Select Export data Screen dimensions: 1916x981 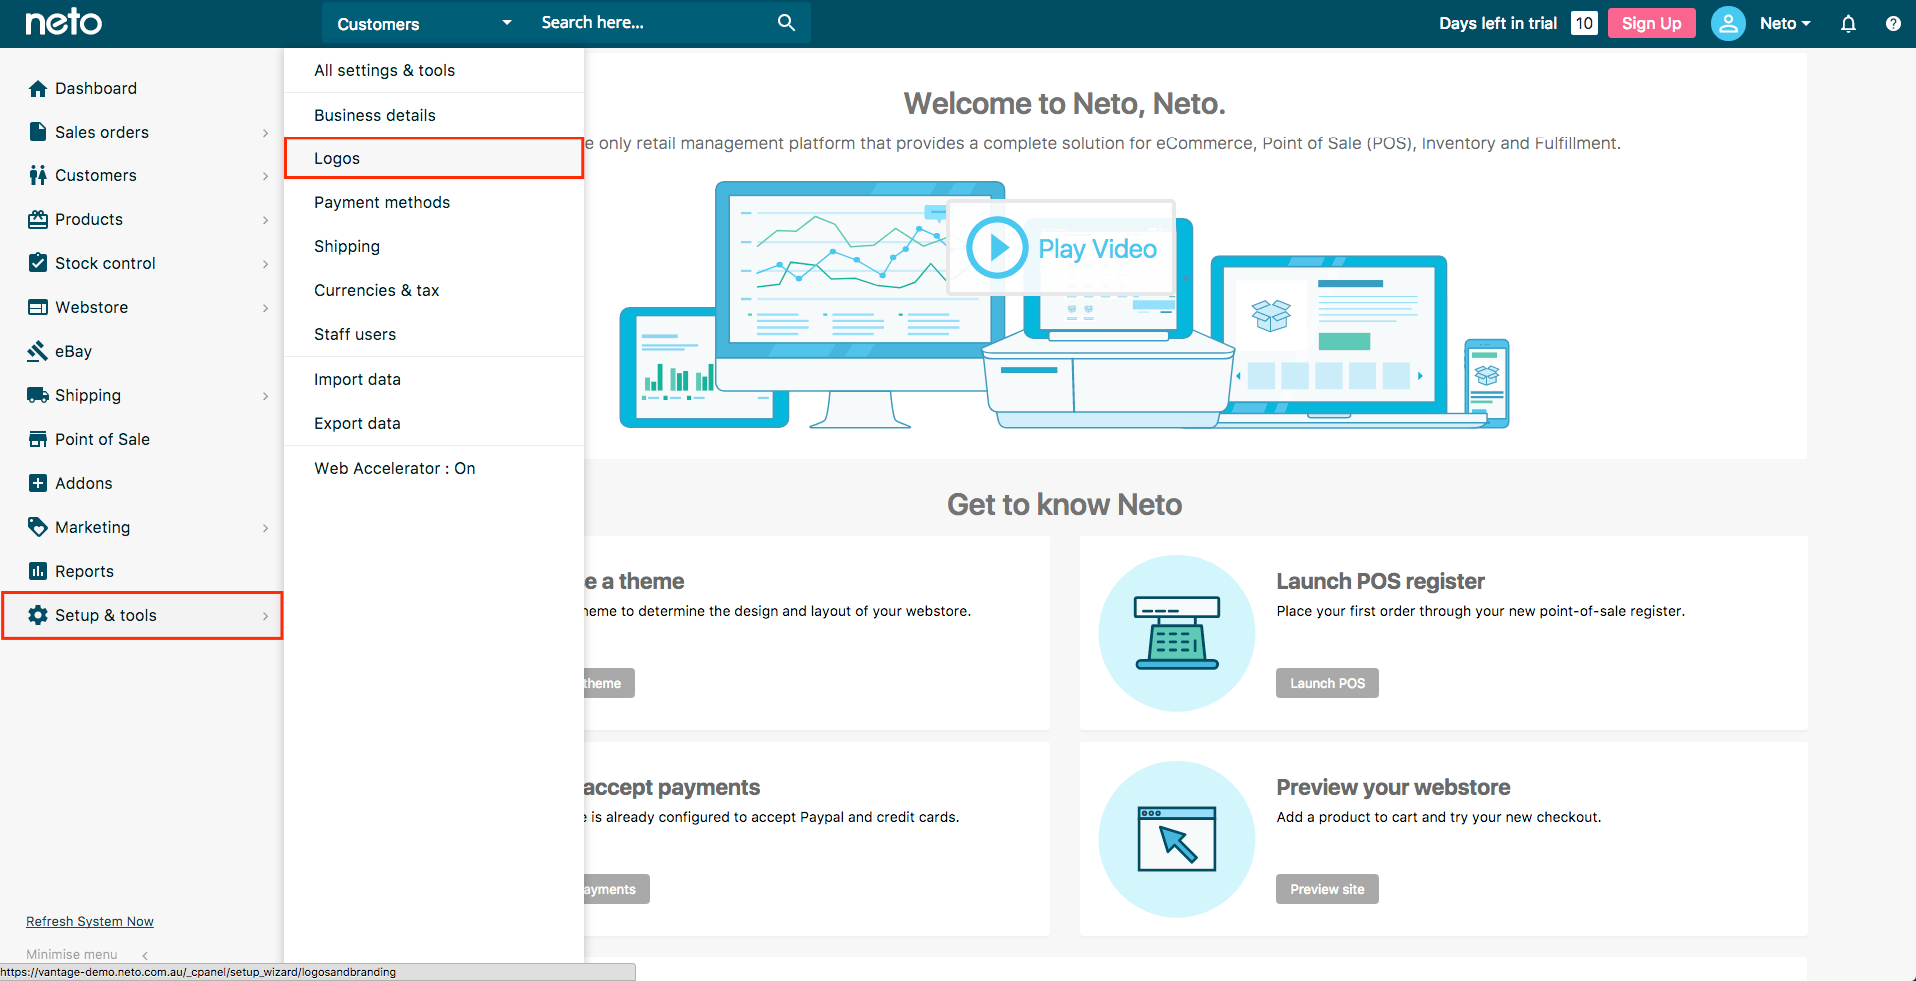[x=434, y=423]
